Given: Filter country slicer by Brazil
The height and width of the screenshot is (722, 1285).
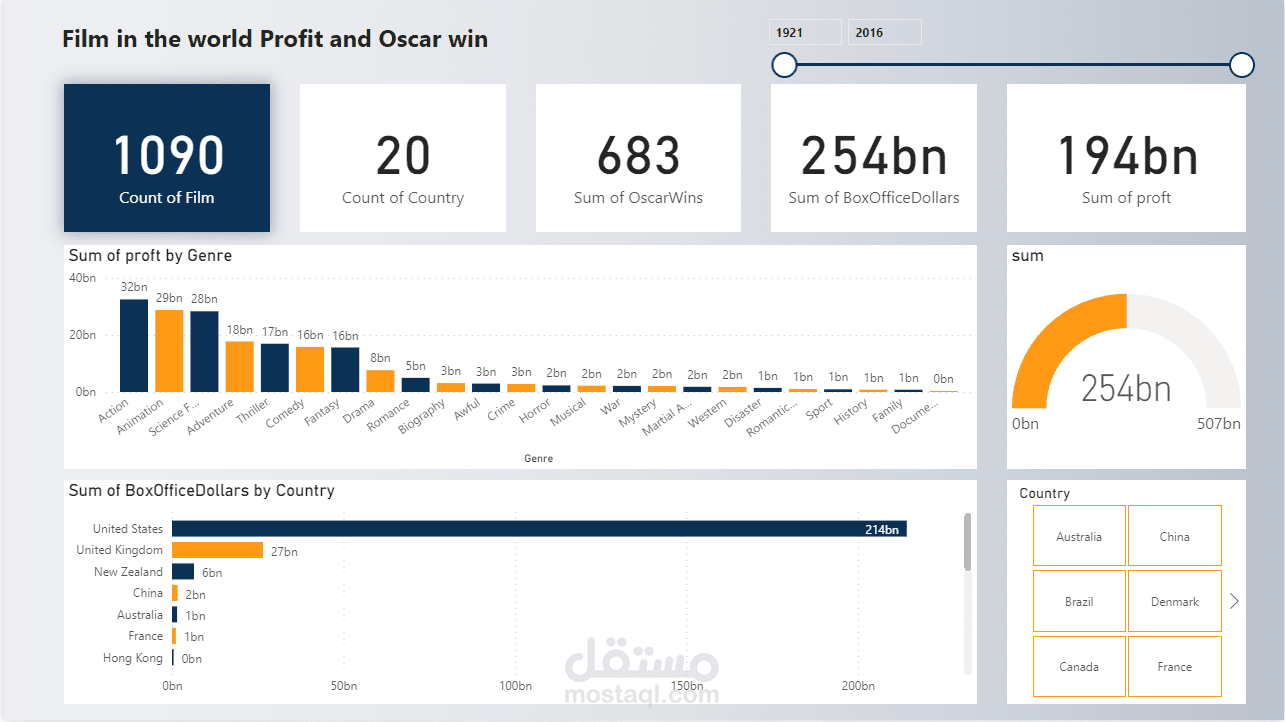Looking at the screenshot, I should coord(1079,601).
